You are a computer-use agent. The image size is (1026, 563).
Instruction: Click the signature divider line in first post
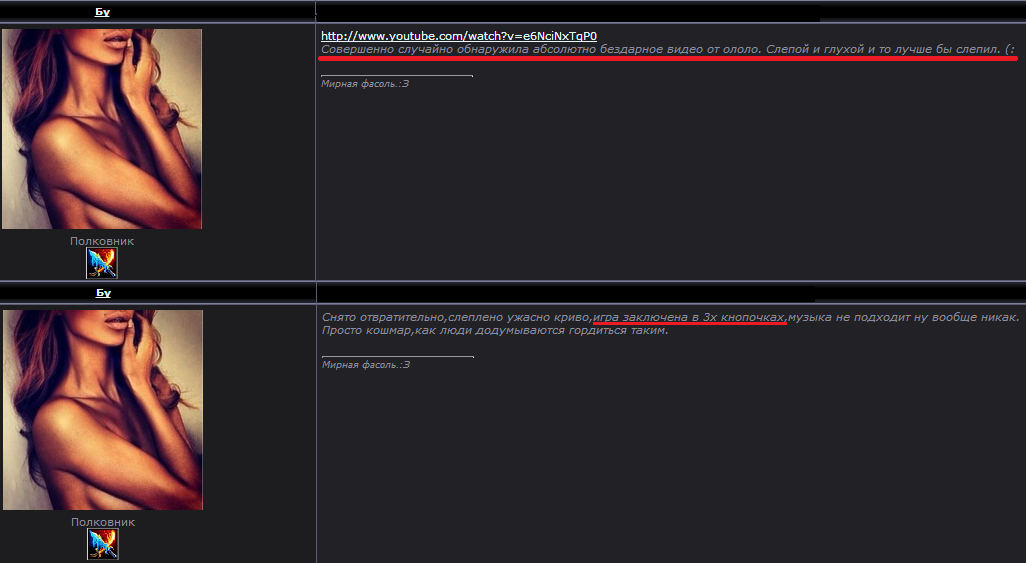pyautogui.click(x=397, y=75)
